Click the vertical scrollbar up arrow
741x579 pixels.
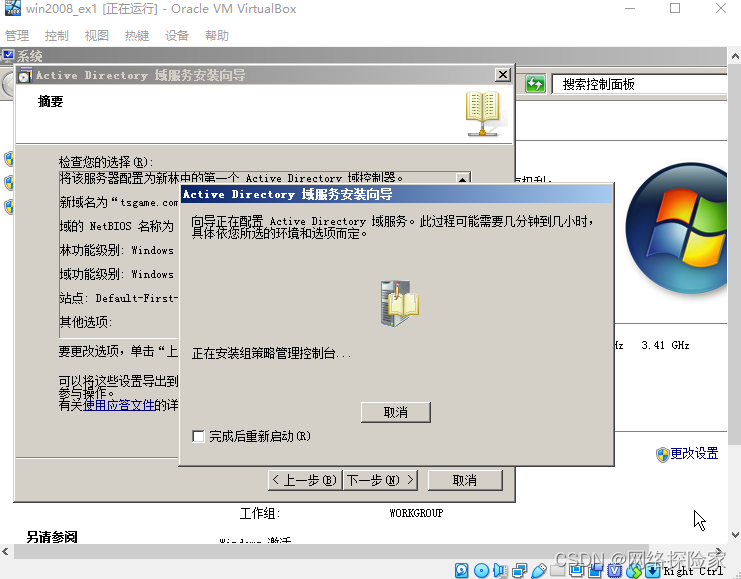point(735,56)
